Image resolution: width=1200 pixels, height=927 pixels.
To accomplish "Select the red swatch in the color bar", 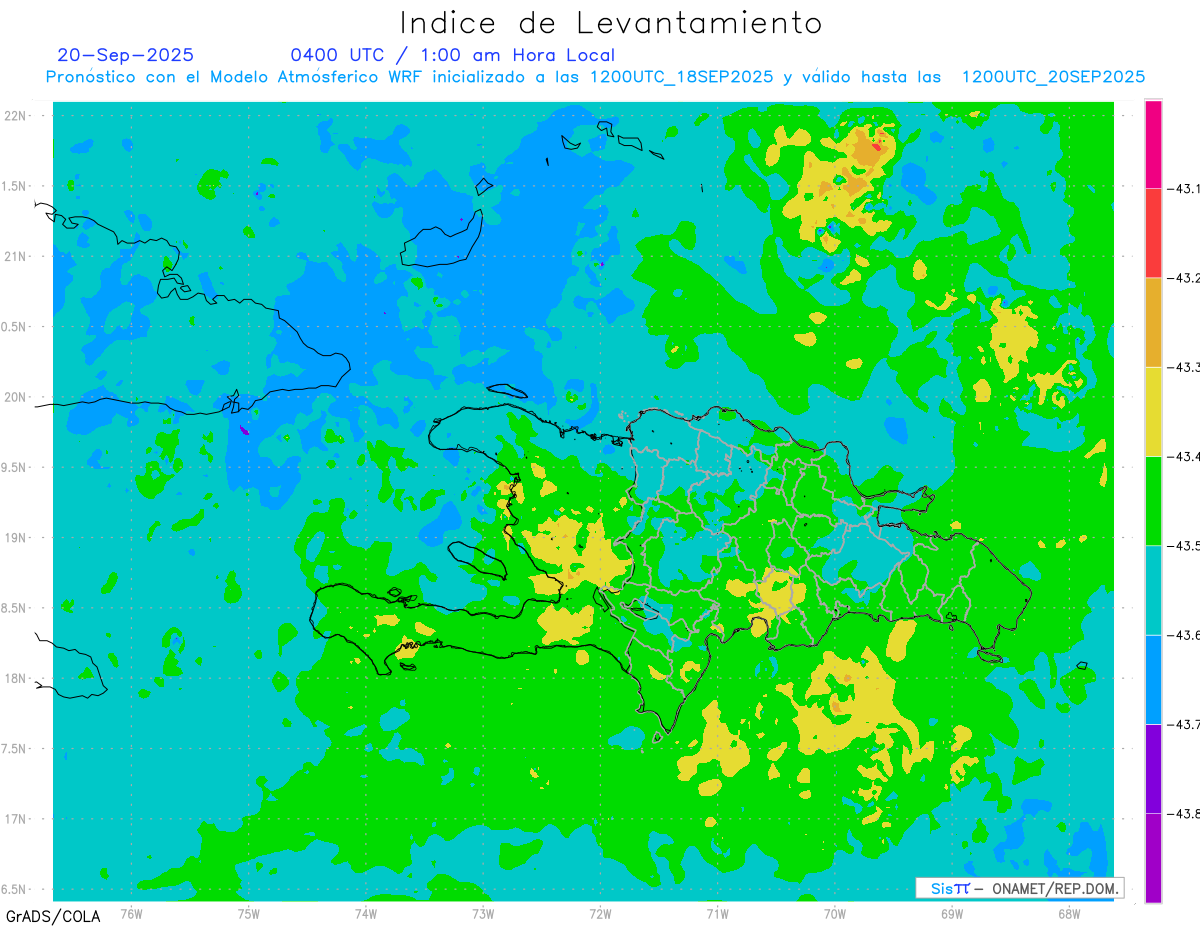I will (1153, 233).
